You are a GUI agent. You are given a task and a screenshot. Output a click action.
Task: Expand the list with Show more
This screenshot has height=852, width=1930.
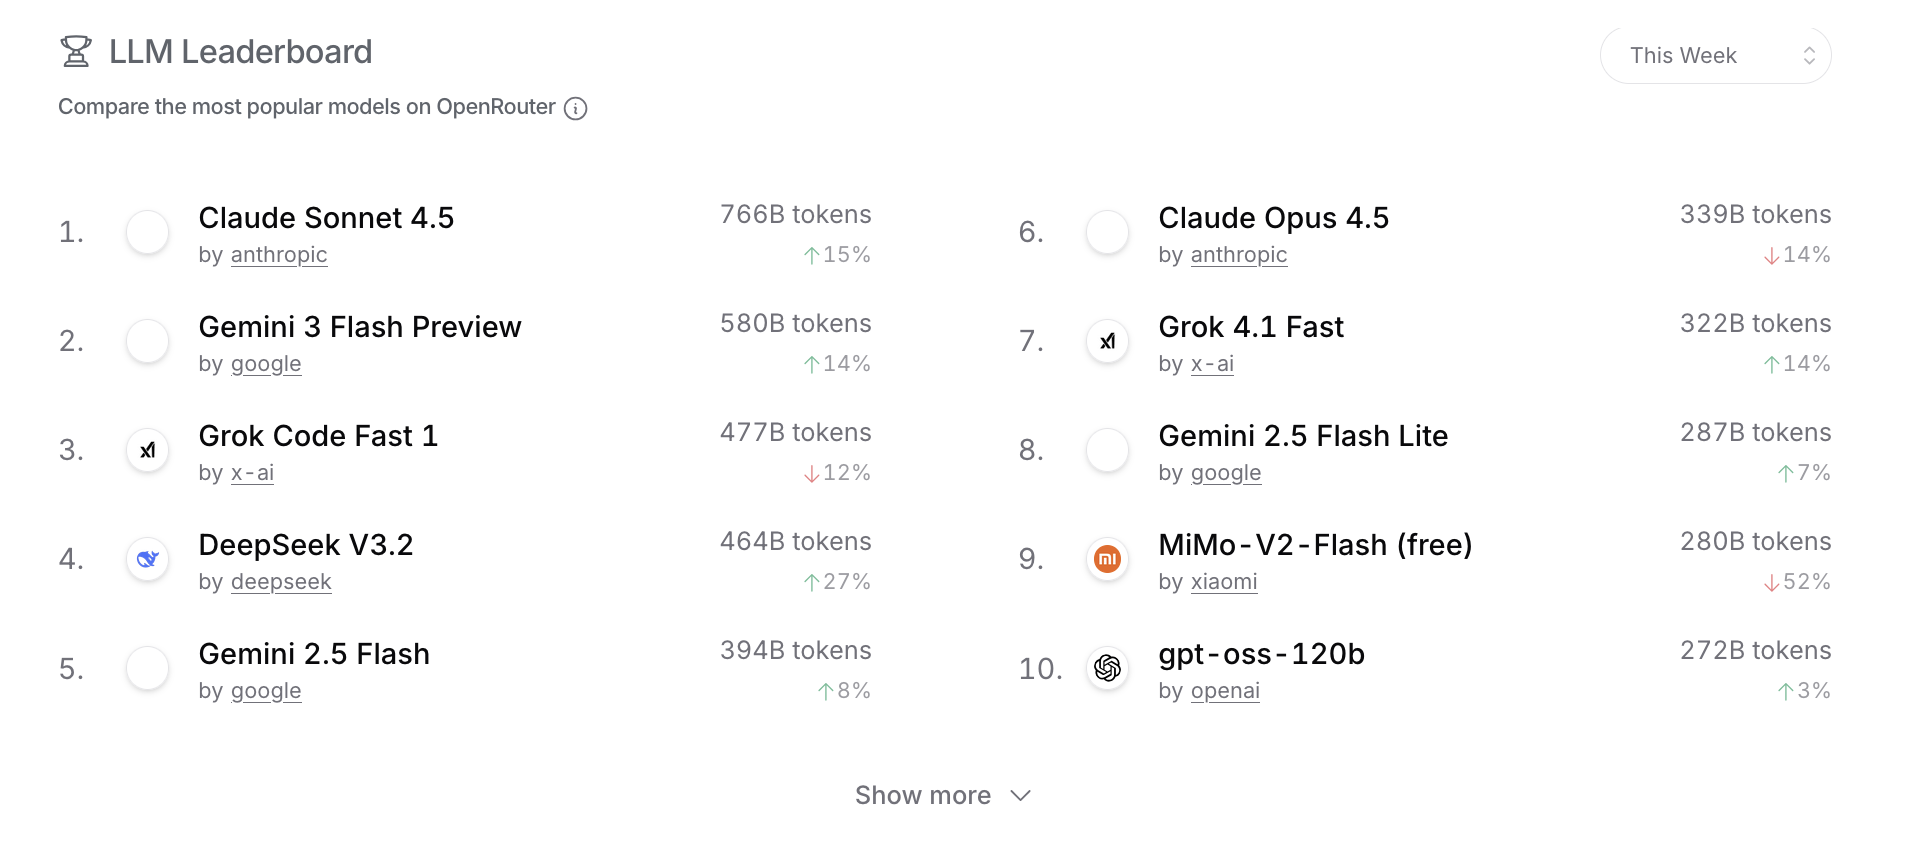923,795
